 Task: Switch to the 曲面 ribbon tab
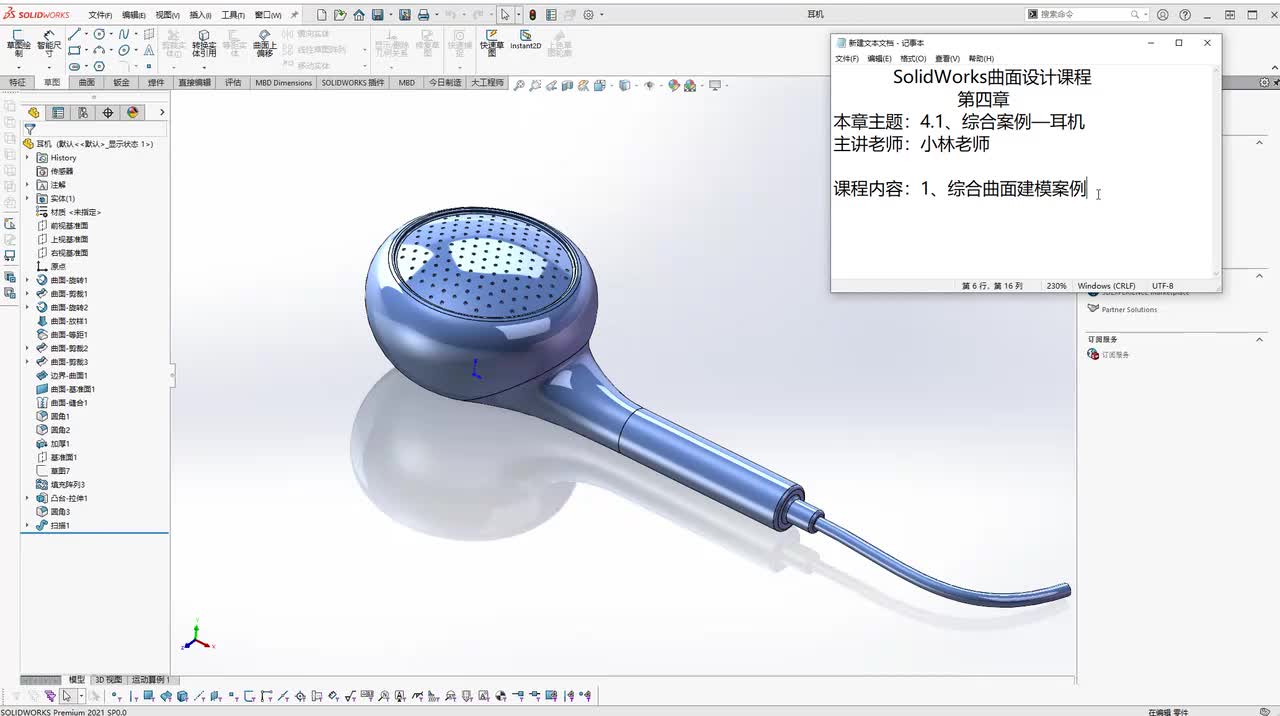click(87, 83)
